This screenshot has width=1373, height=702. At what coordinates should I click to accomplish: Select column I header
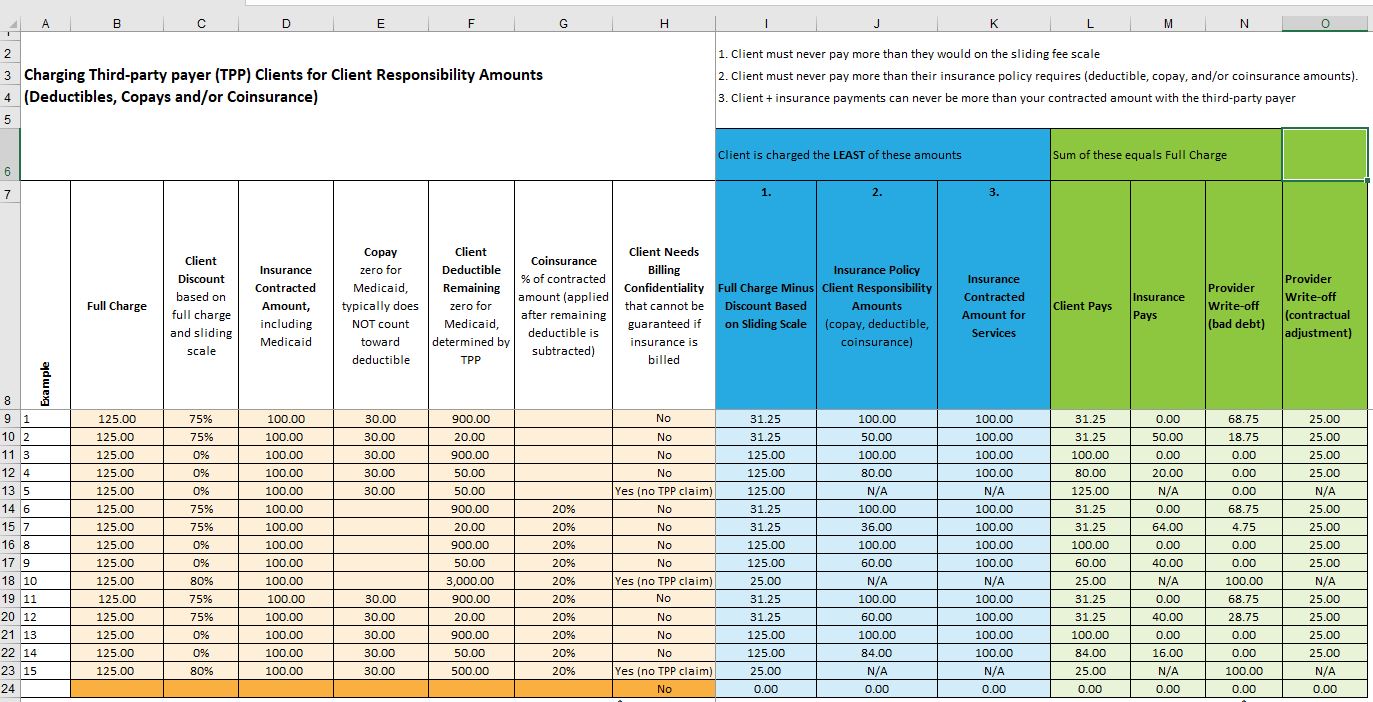tap(765, 25)
